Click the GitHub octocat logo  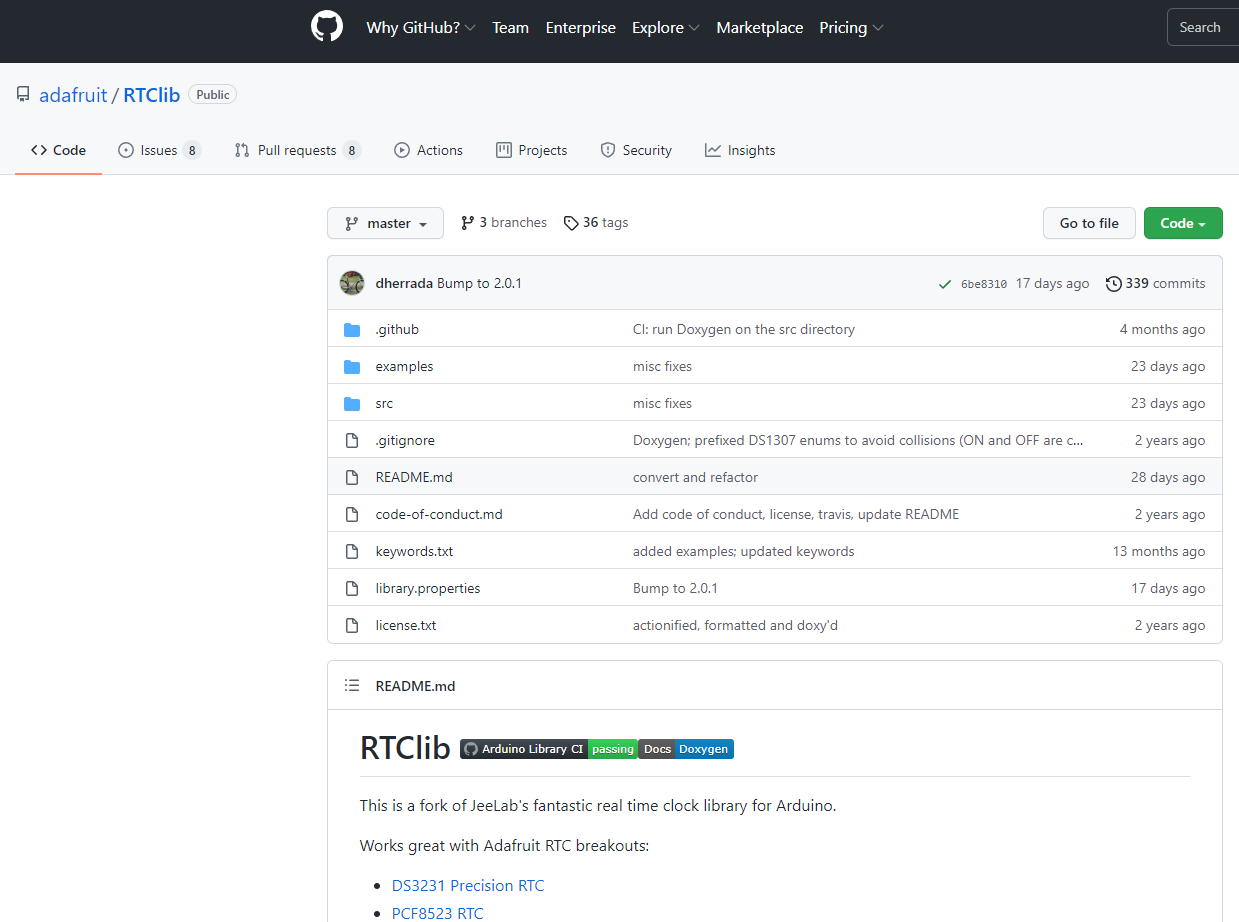tap(327, 27)
